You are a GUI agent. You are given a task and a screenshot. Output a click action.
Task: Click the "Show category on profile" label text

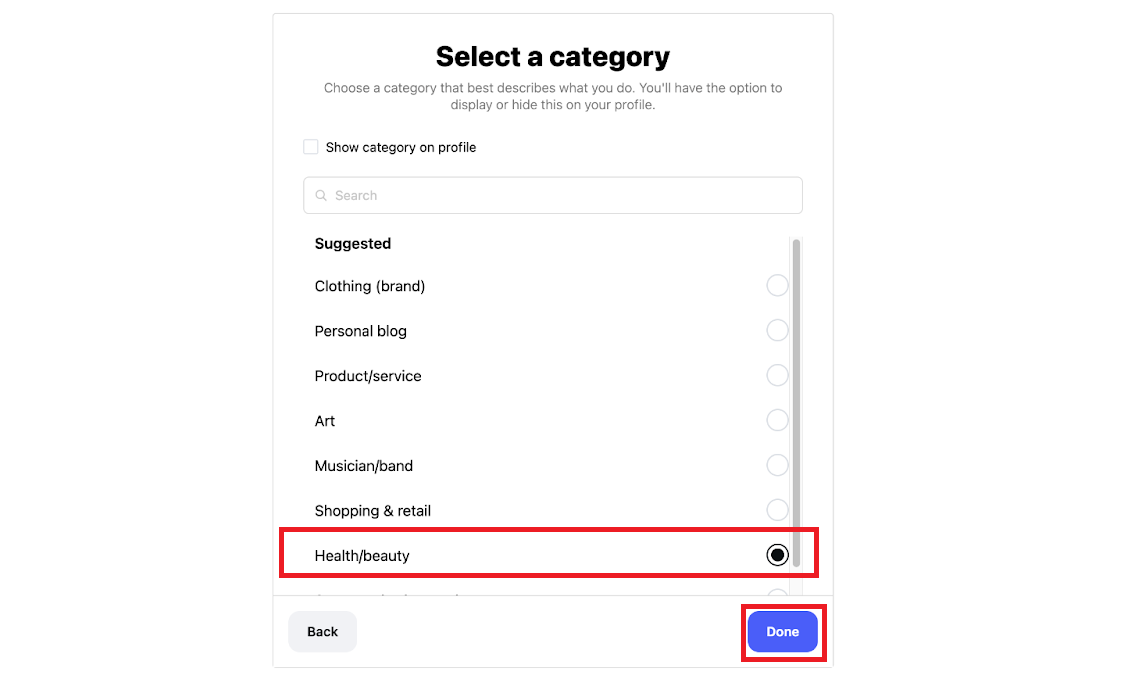point(400,147)
